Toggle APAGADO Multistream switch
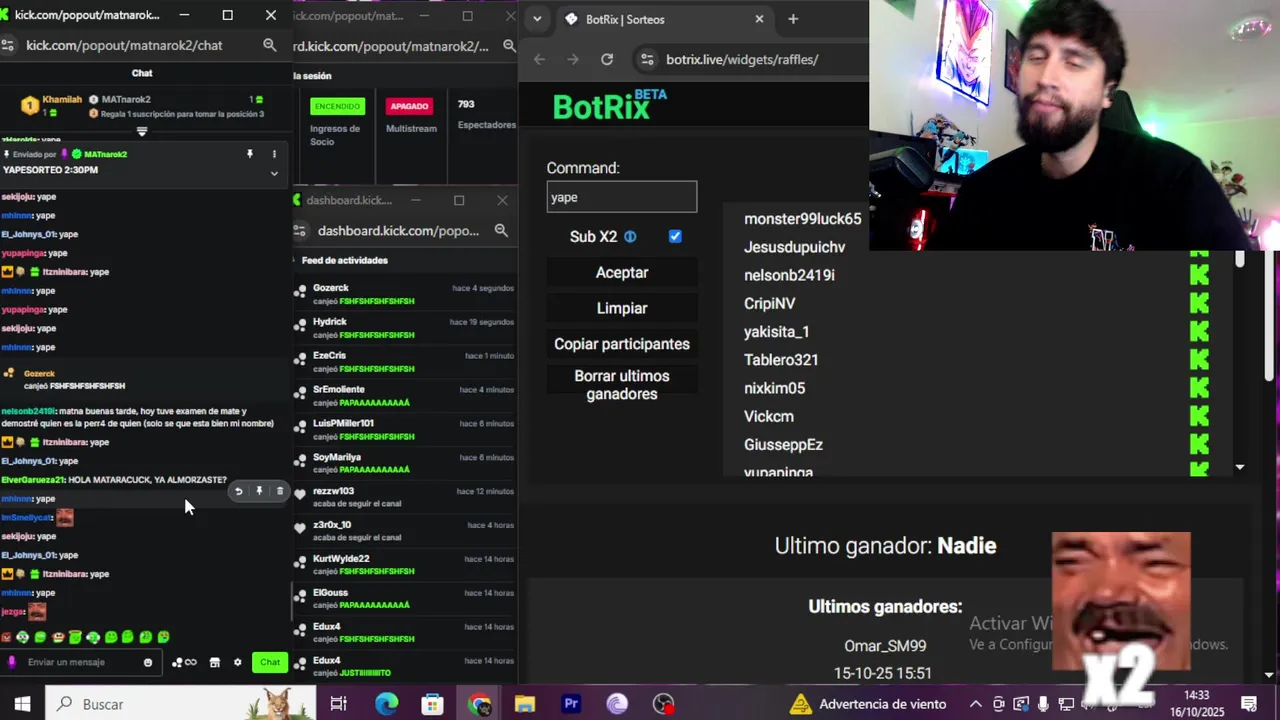This screenshot has width=1280, height=720. [409, 106]
